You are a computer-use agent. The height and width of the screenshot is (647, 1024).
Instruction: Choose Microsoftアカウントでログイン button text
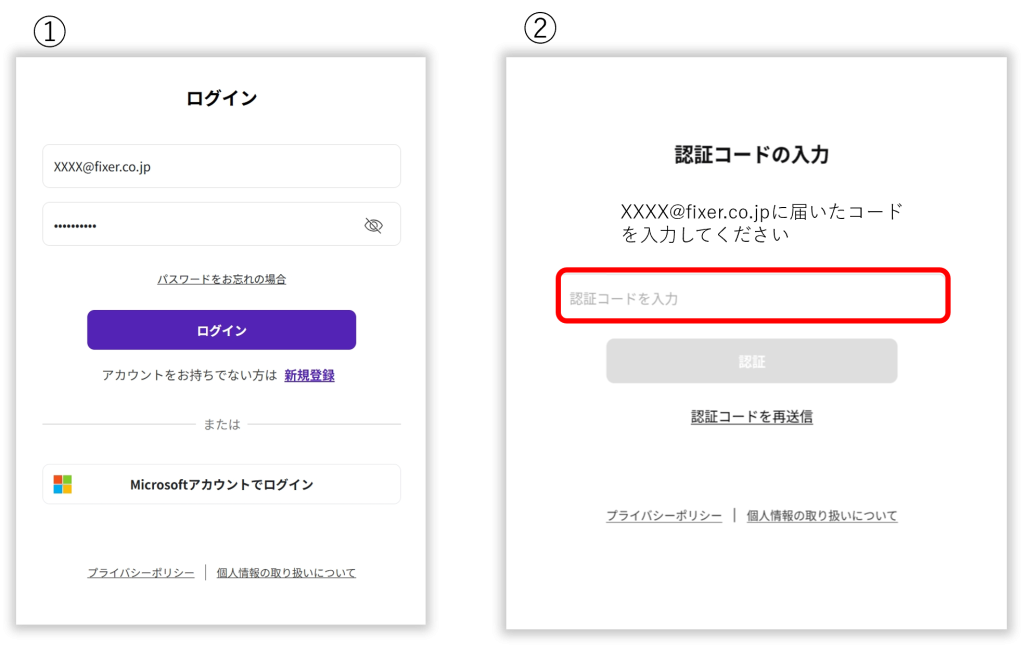pos(221,484)
